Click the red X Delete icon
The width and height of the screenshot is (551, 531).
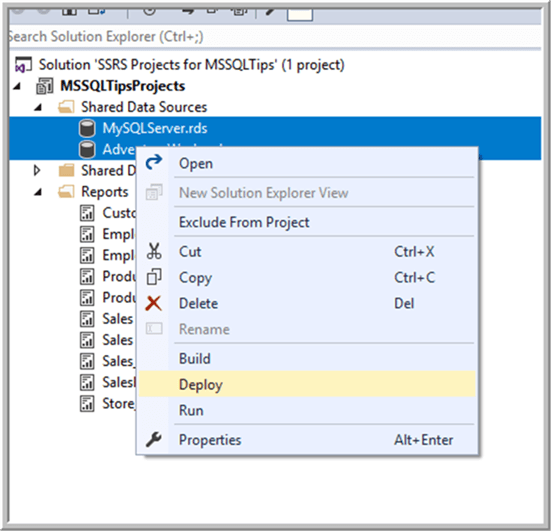(154, 303)
